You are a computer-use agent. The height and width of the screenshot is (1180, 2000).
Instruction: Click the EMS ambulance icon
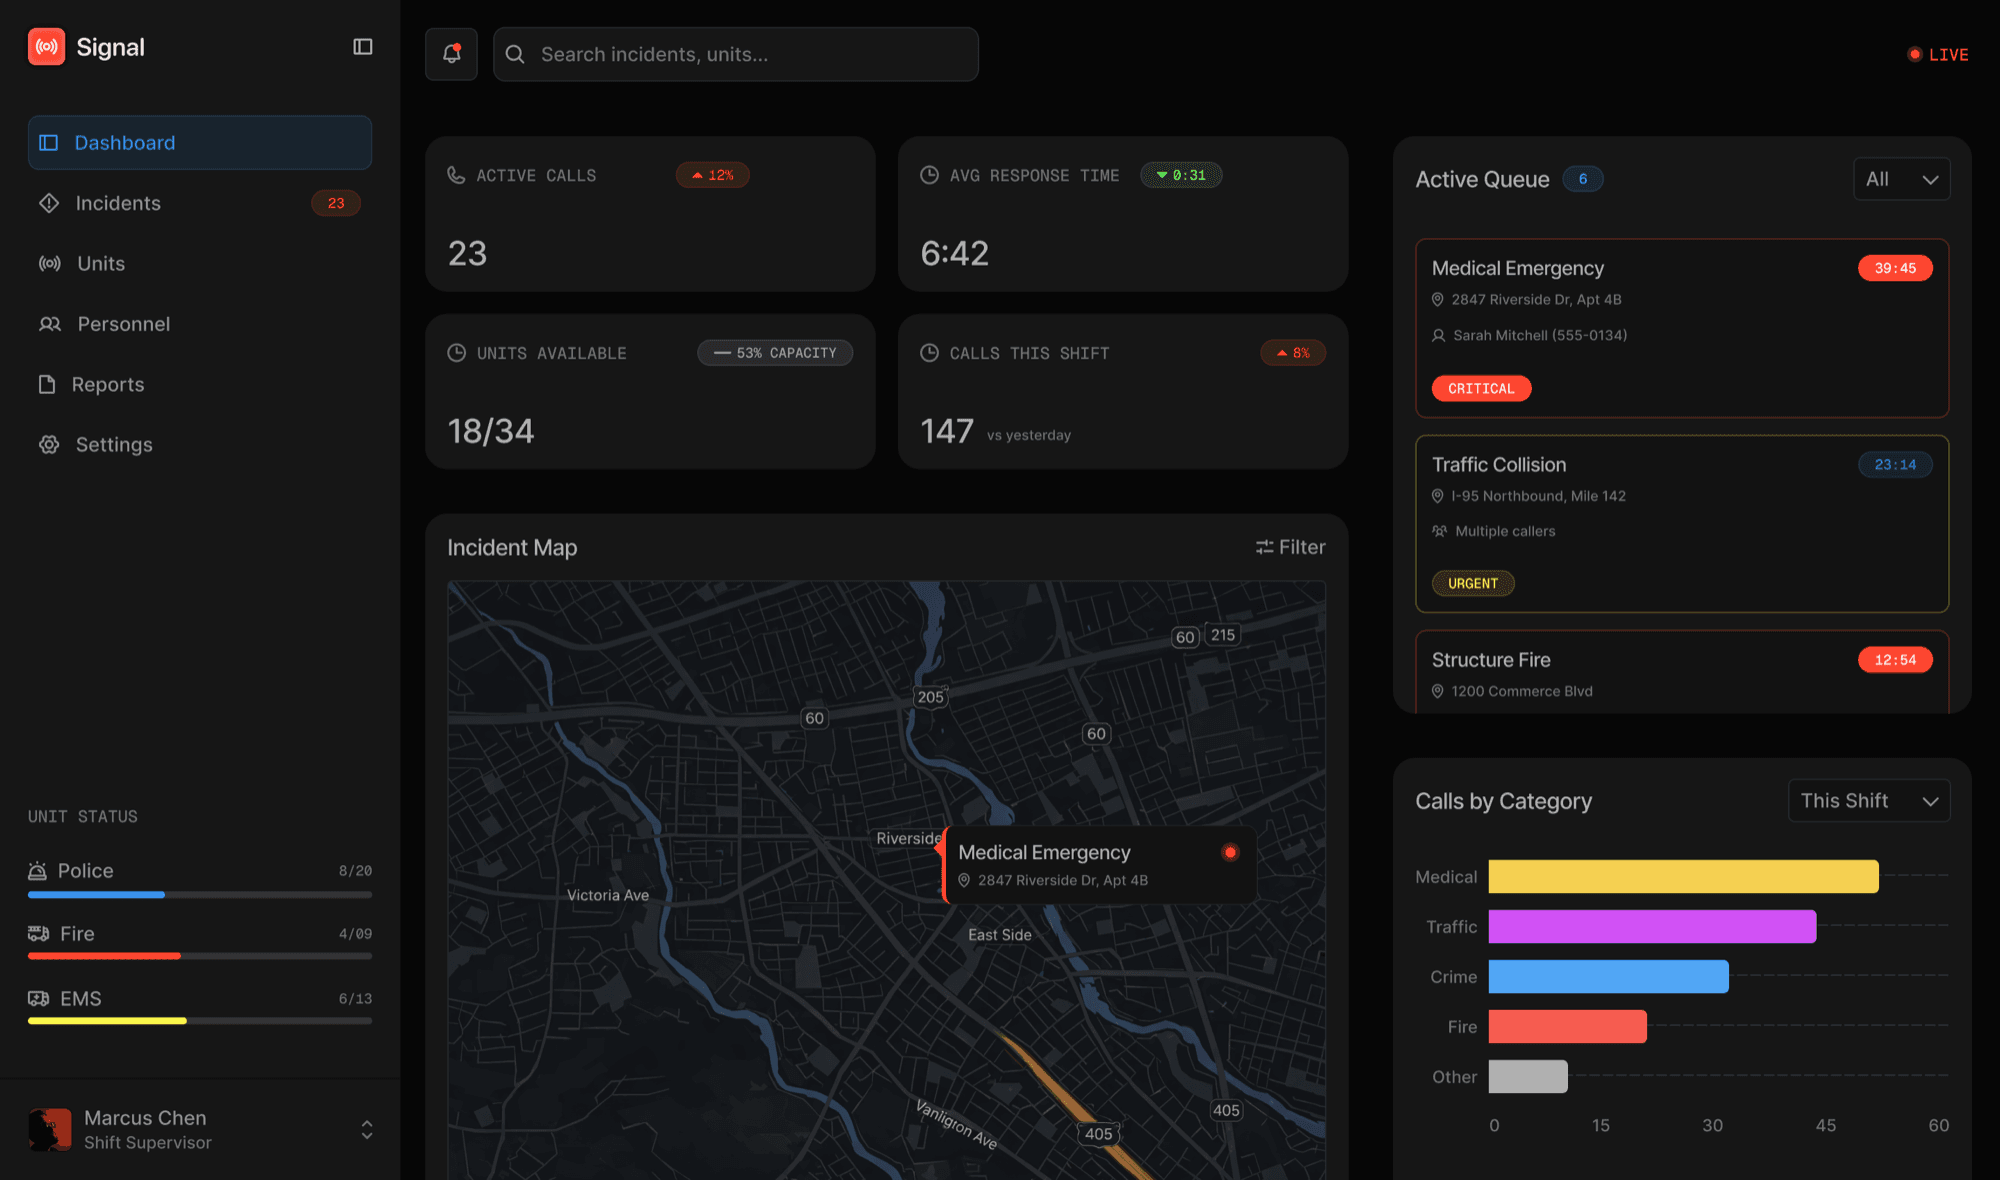click(39, 998)
